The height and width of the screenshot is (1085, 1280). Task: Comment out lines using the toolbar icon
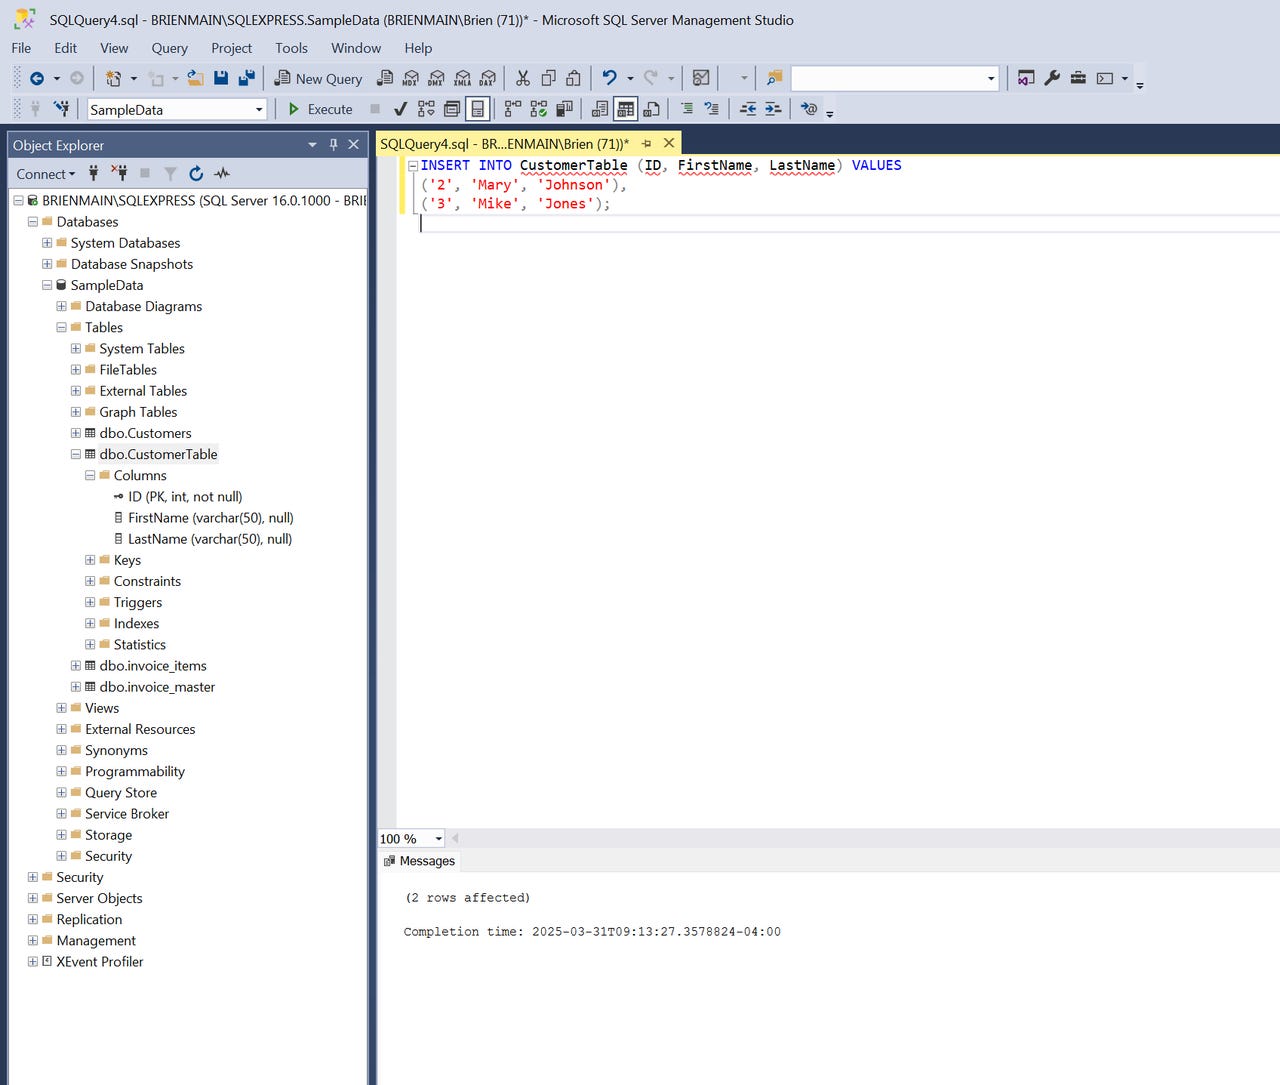coord(687,109)
